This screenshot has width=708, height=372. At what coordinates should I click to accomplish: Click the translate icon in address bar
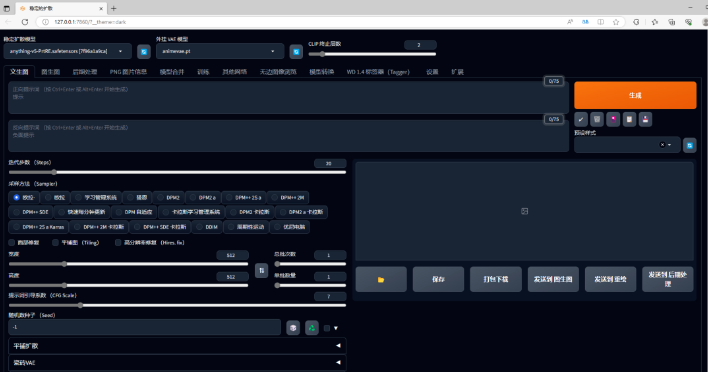585,22
